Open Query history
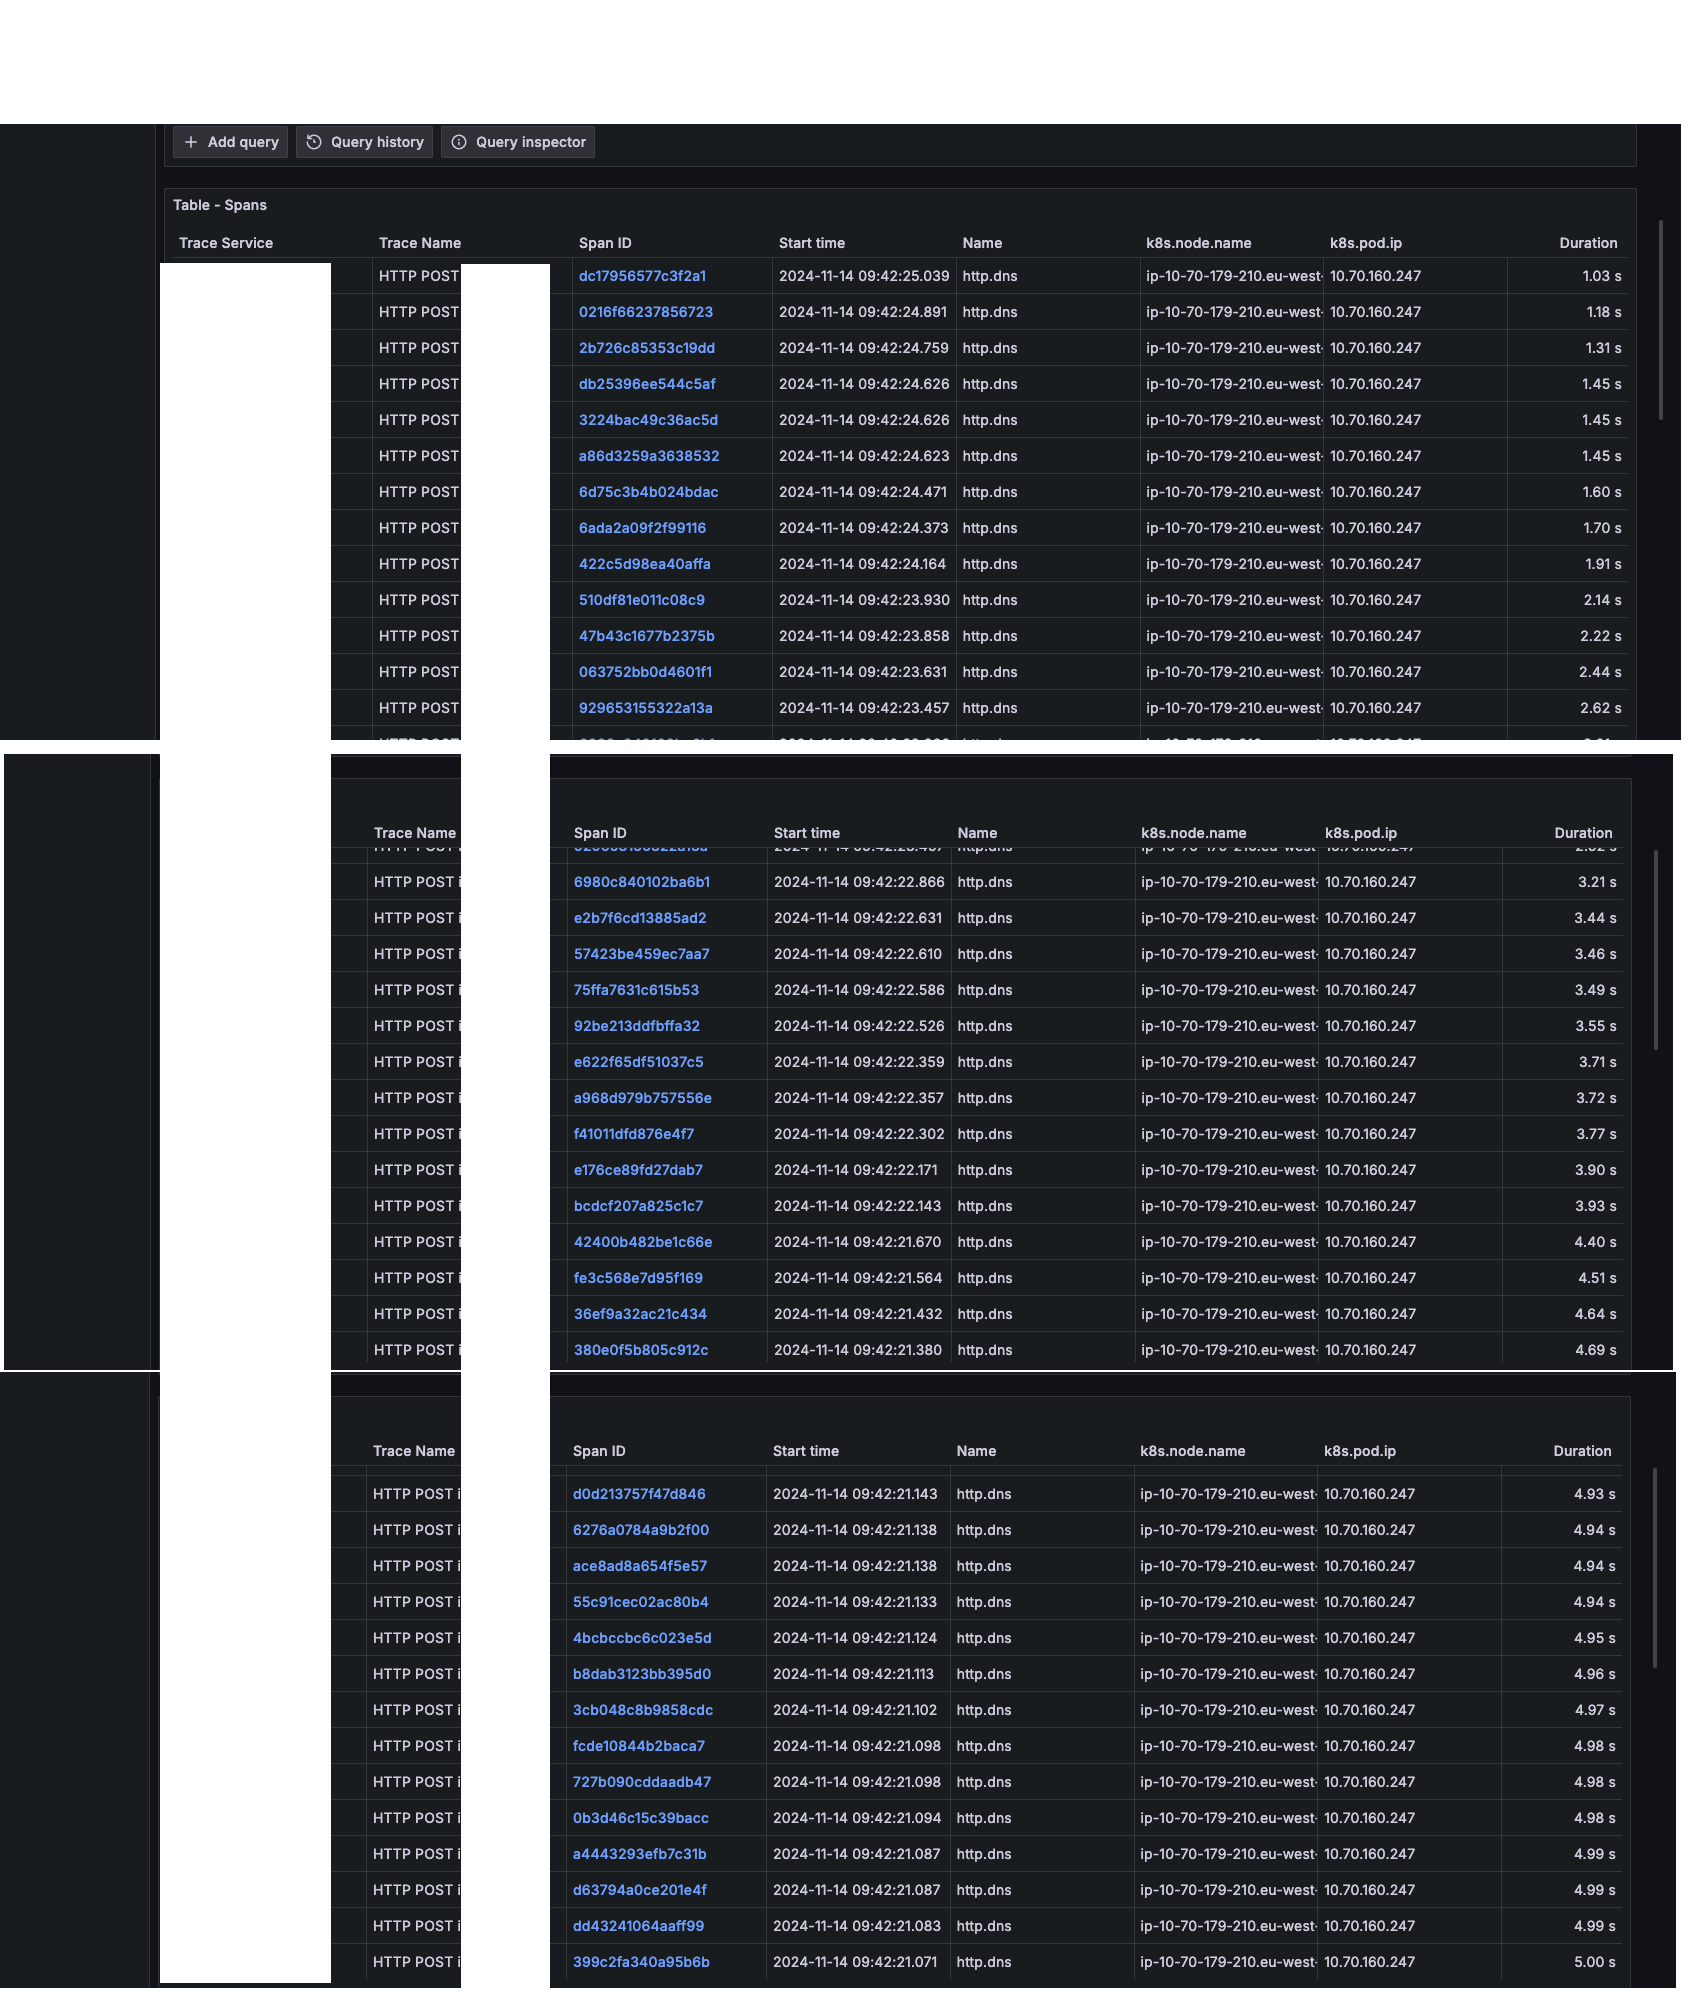The image size is (1696, 2000). pyautogui.click(x=364, y=142)
